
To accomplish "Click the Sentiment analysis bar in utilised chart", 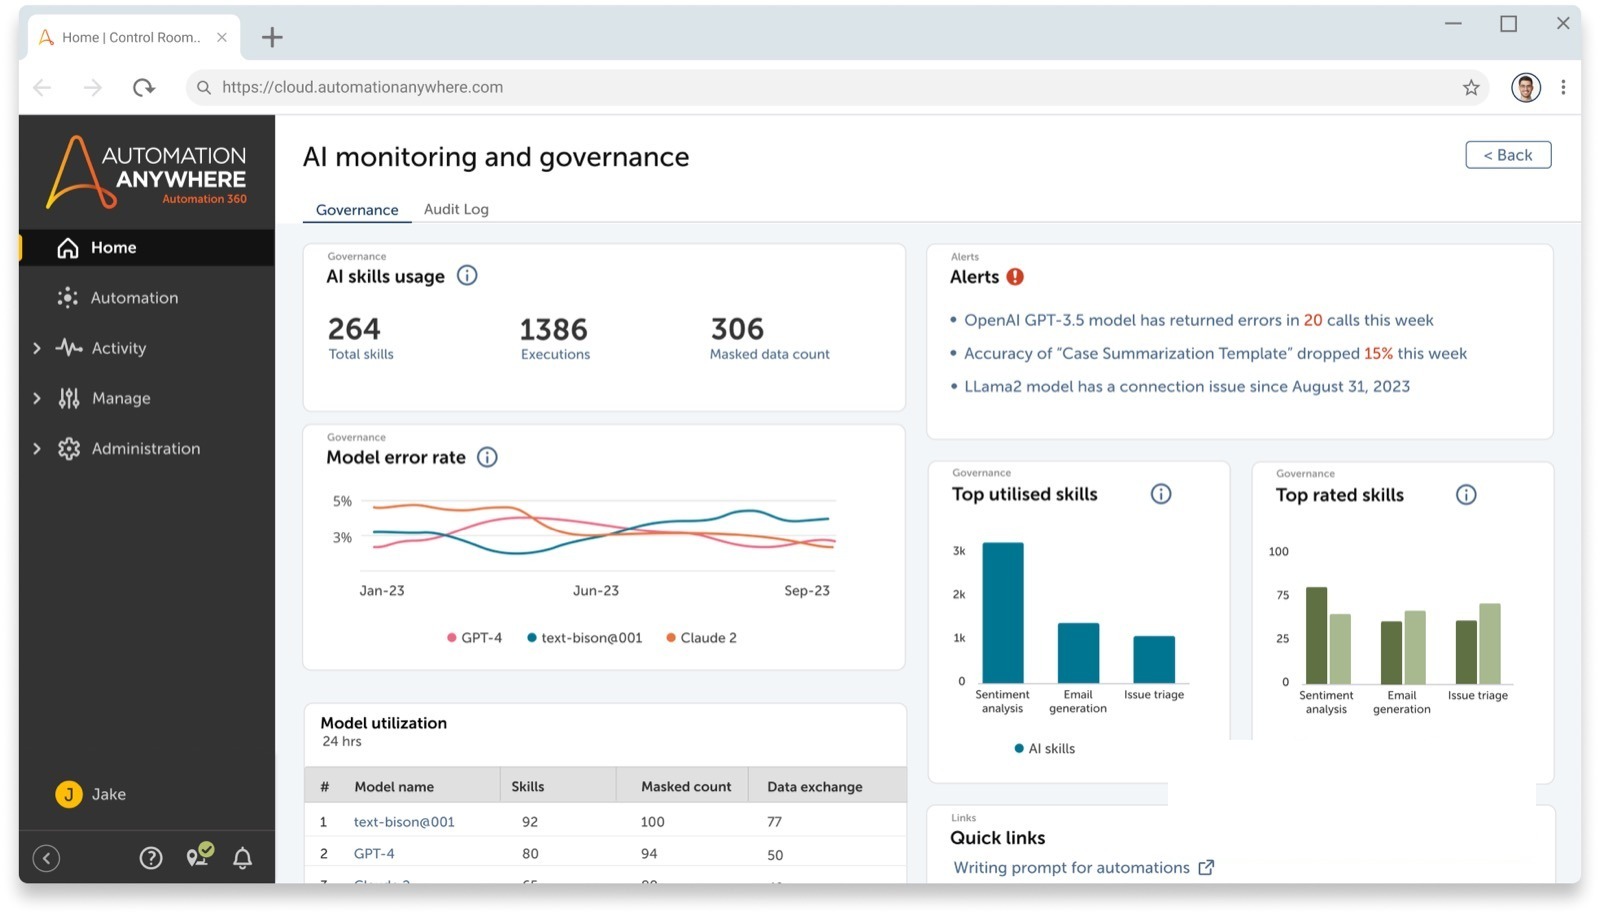I will click(1003, 612).
